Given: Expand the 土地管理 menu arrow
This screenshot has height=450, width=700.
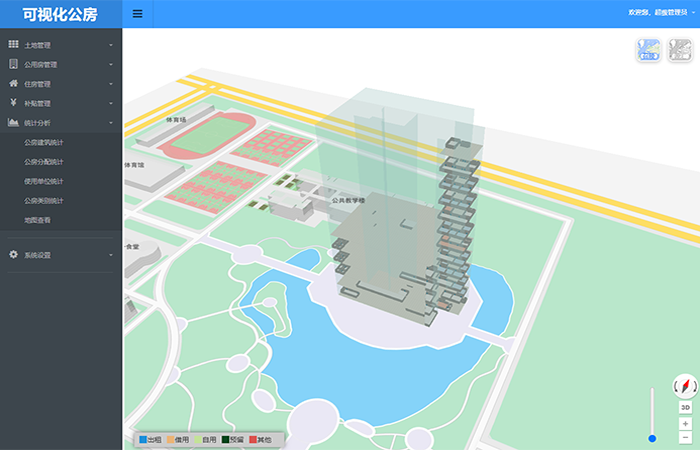Looking at the screenshot, I should (x=111, y=46).
